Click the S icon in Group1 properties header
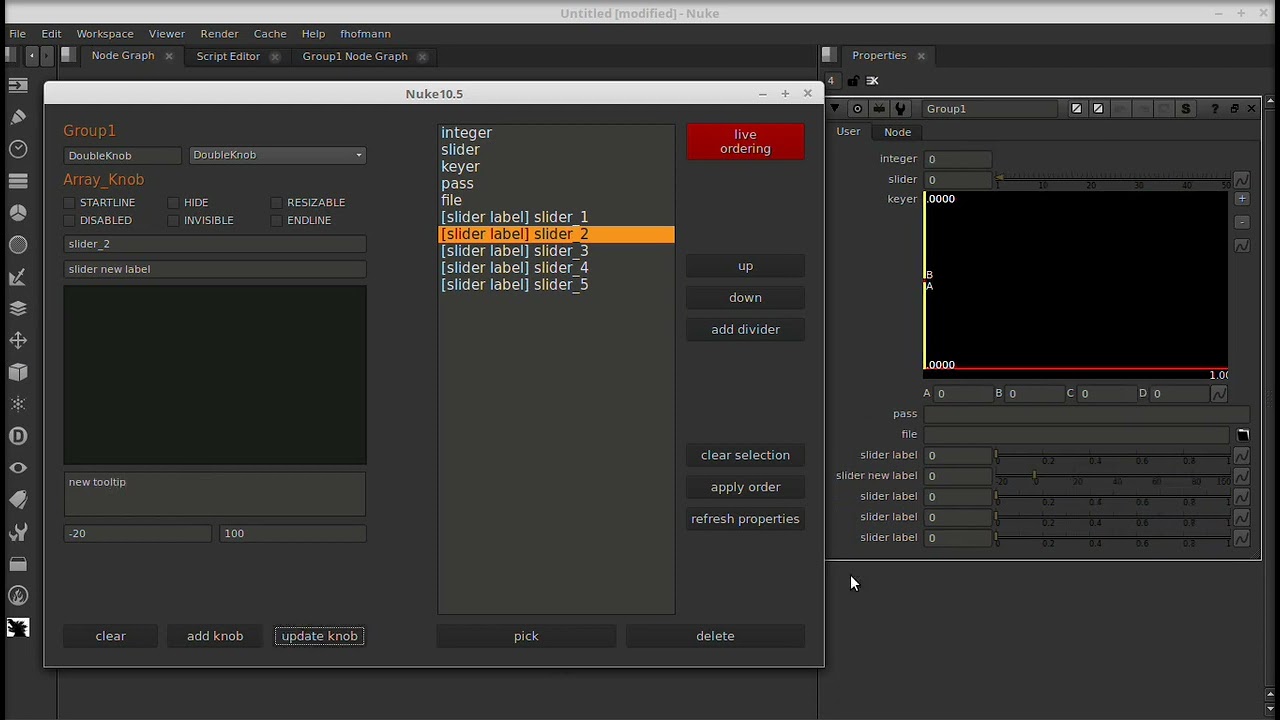Screen dimensions: 1280x720 [x=1186, y=109]
